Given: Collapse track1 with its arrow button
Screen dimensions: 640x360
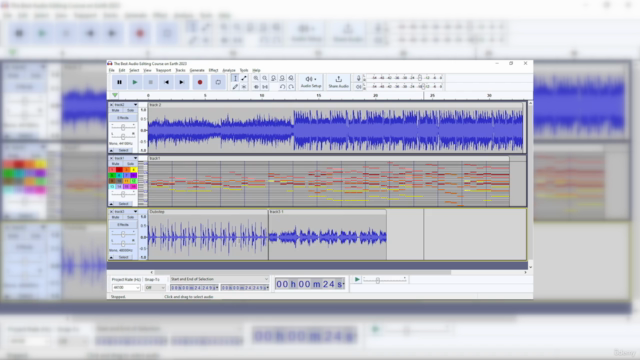Looking at the screenshot, I should click(x=111, y=203).
